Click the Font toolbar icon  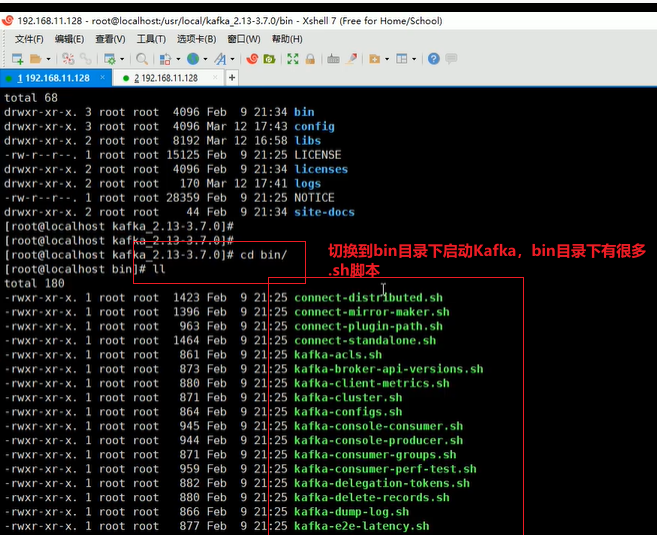pos(220,59)
